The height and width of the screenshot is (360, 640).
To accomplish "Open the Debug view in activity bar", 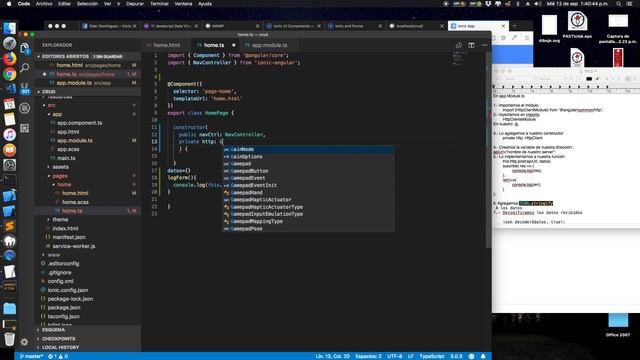I will point(24,108).
